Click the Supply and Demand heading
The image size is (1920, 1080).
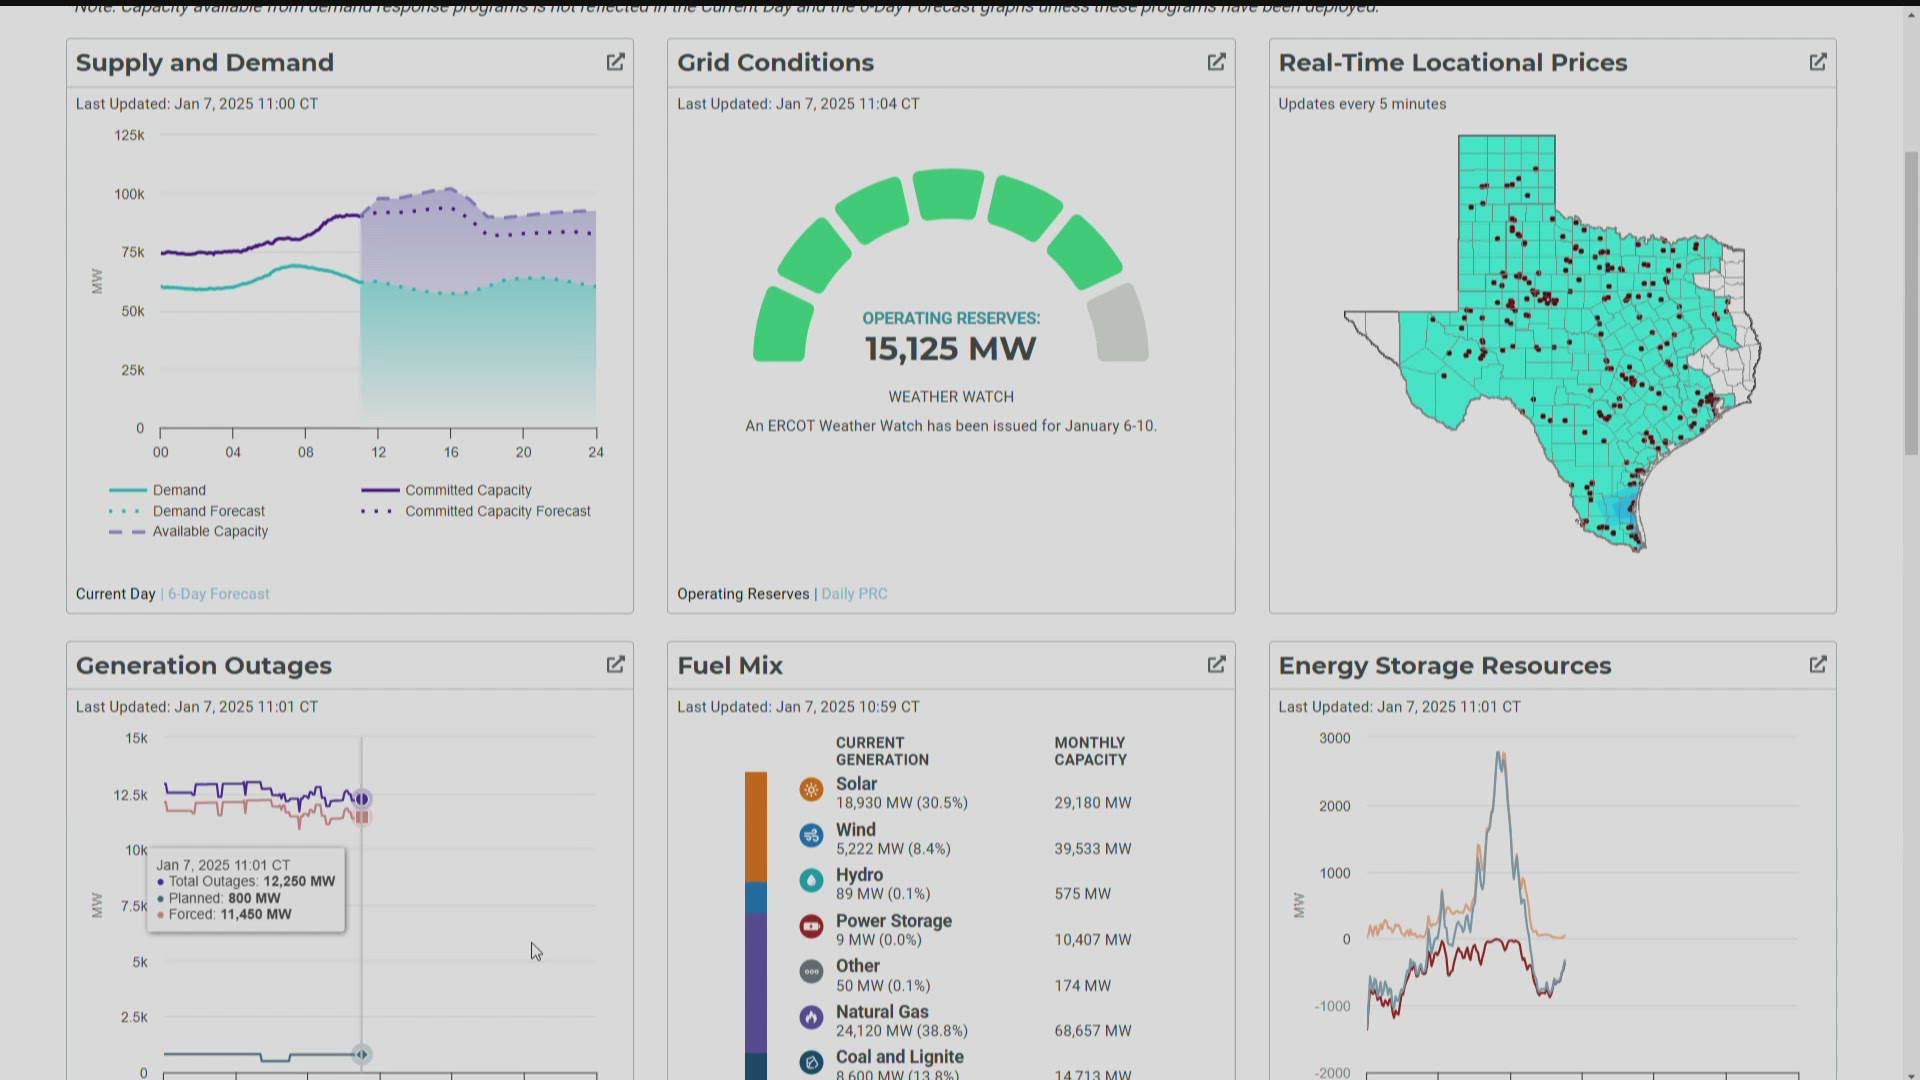pyautogui.click(x=205, y=63)
